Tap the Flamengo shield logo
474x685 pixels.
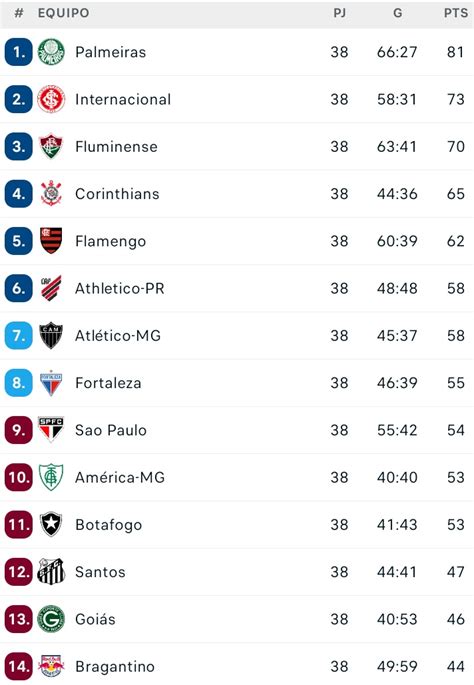pos(51,241)
